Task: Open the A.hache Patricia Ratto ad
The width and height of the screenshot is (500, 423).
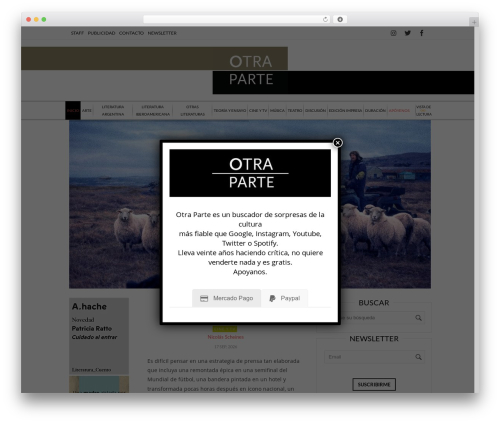Action: (x=99, y=336)
